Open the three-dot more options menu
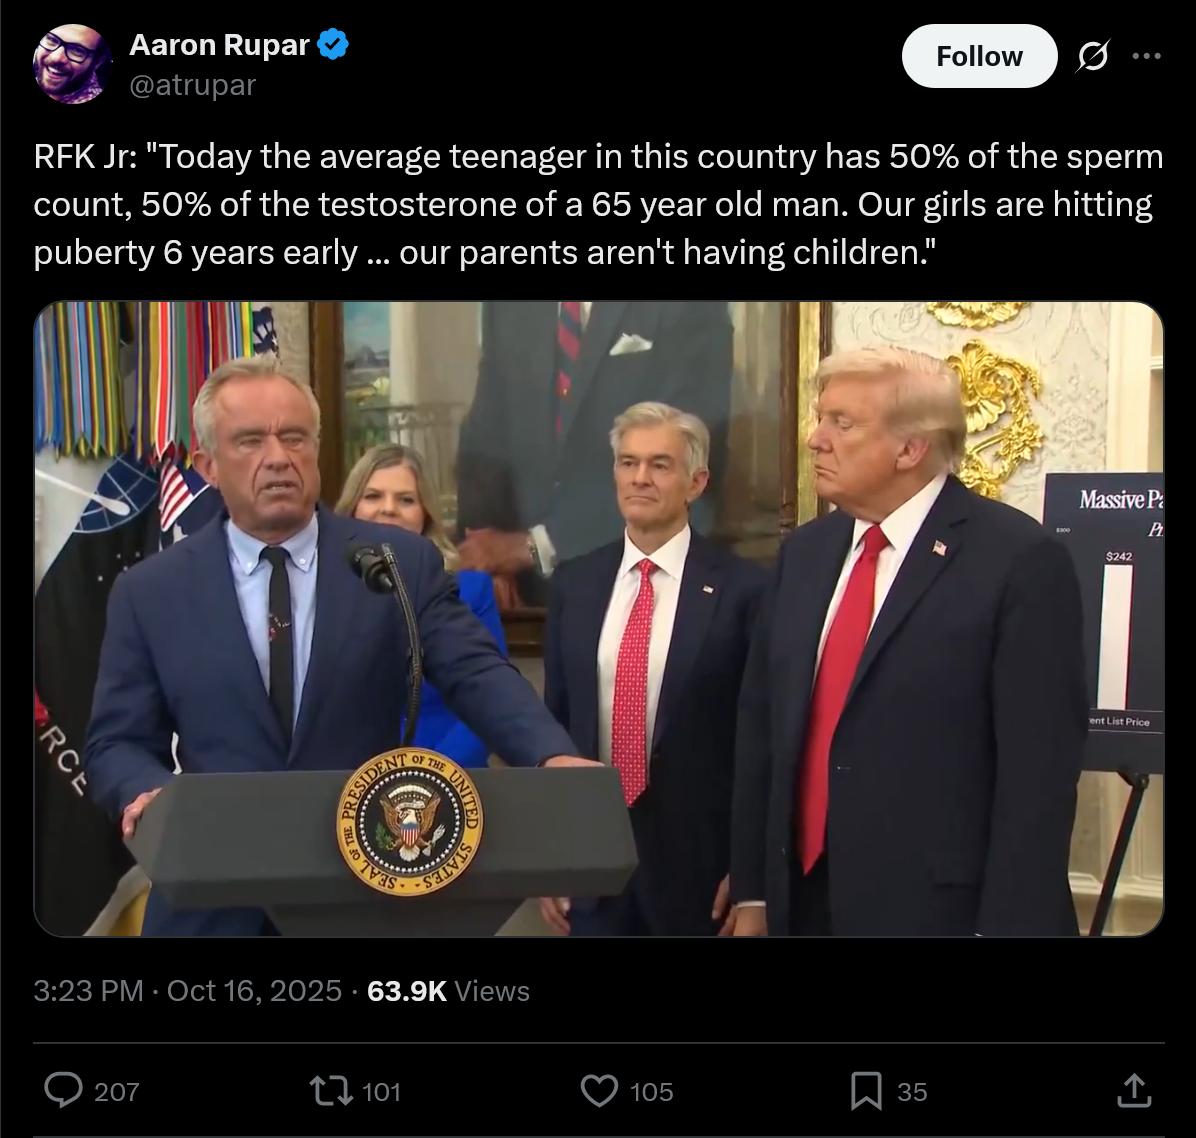 click(x=1146, y=56)
